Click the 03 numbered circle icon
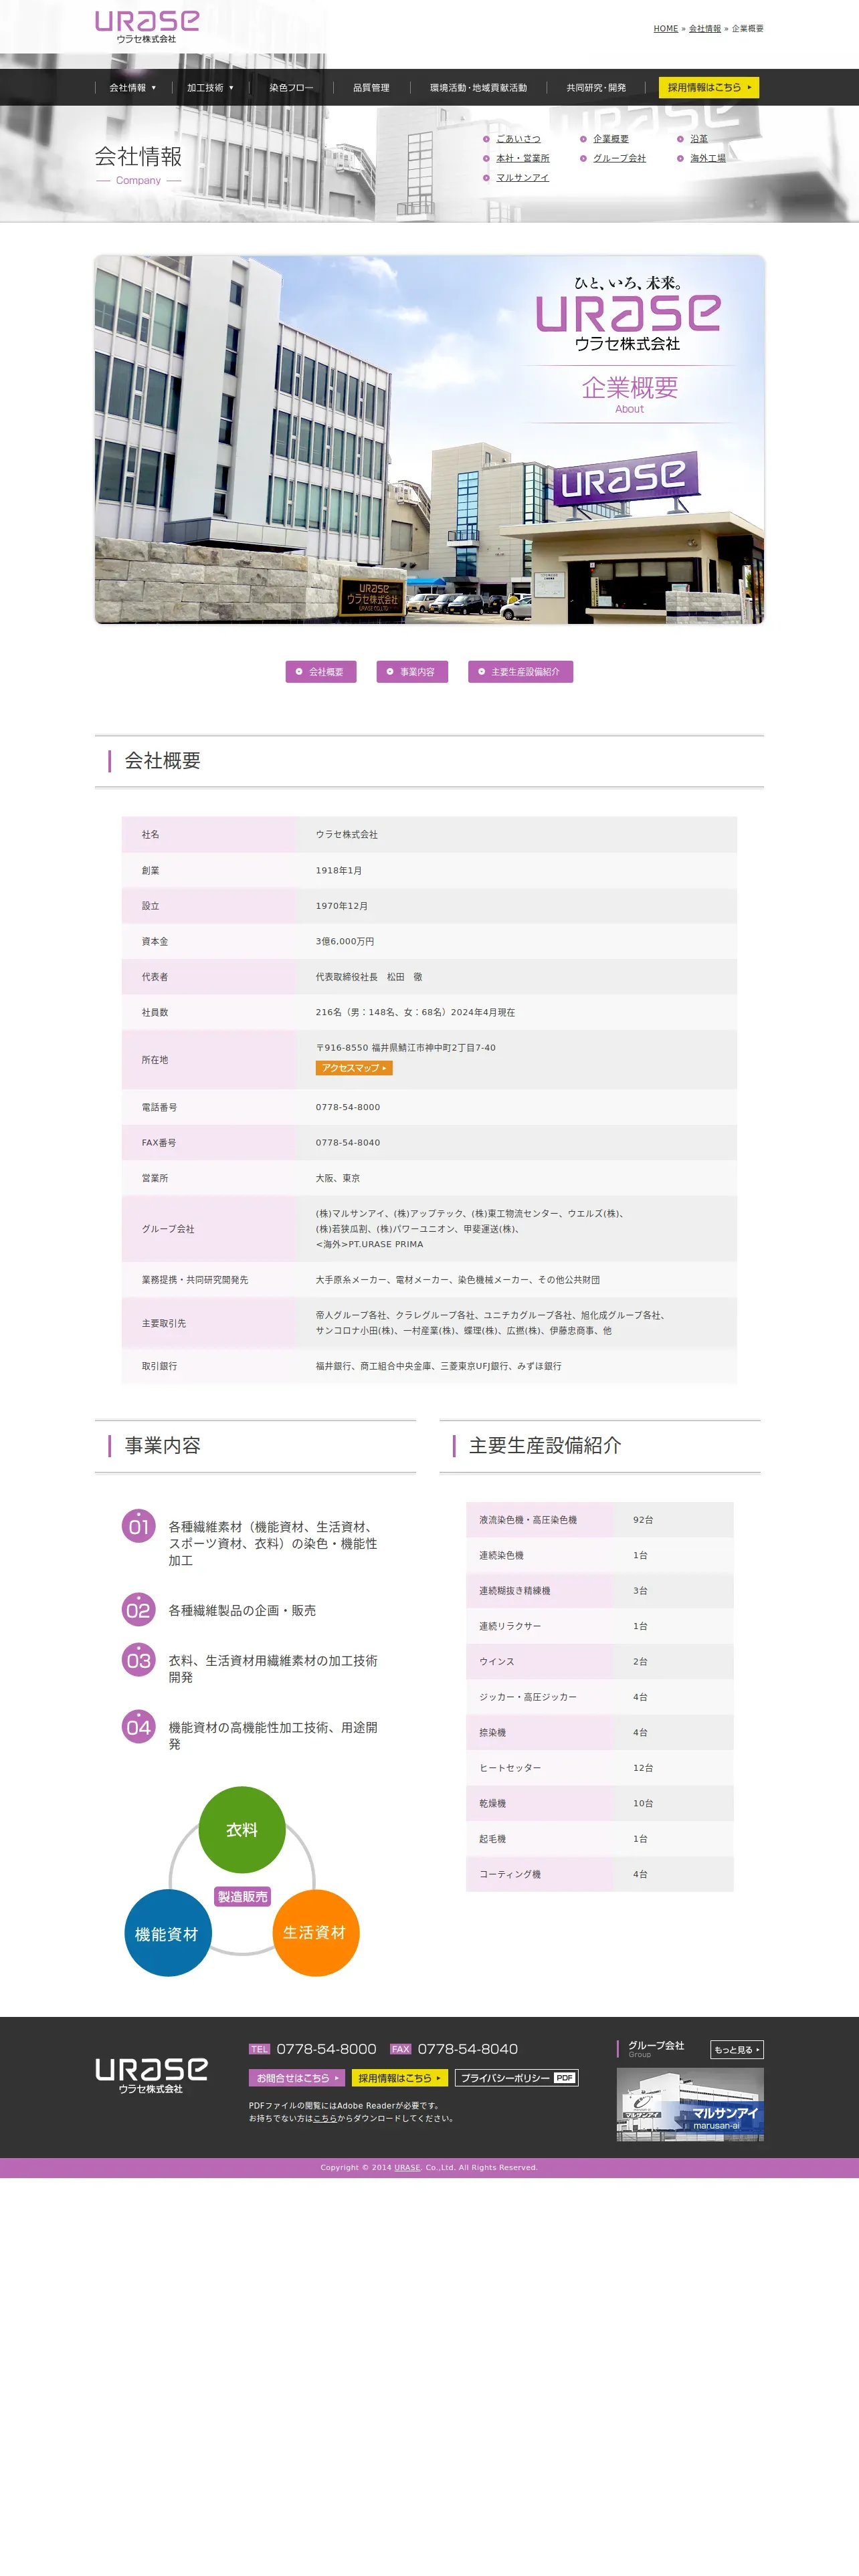This screenshot has width=859, height=2576. click(138, 1660)
